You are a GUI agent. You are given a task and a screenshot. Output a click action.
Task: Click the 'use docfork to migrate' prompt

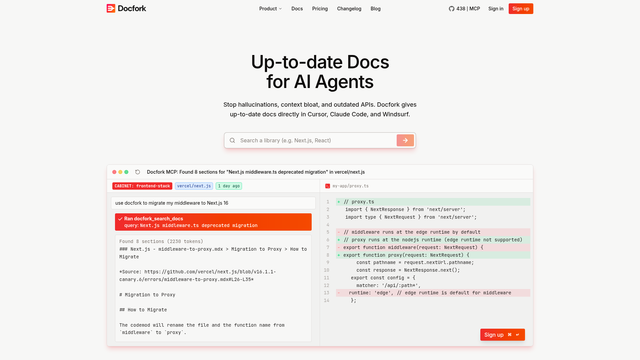point(213,203)
